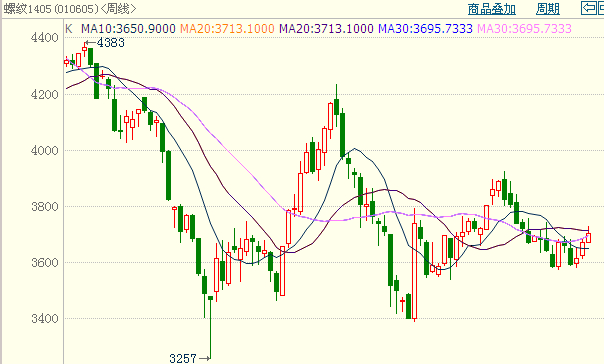
Task: Select the blue MA30:3695.7333 label
Action: 425,29
